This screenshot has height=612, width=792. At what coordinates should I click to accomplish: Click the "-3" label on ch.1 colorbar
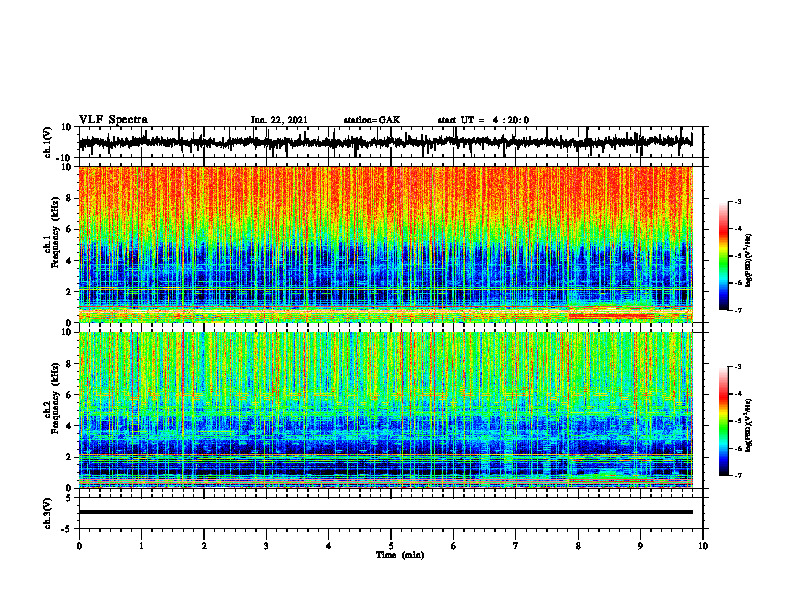[x=737, y=202]
